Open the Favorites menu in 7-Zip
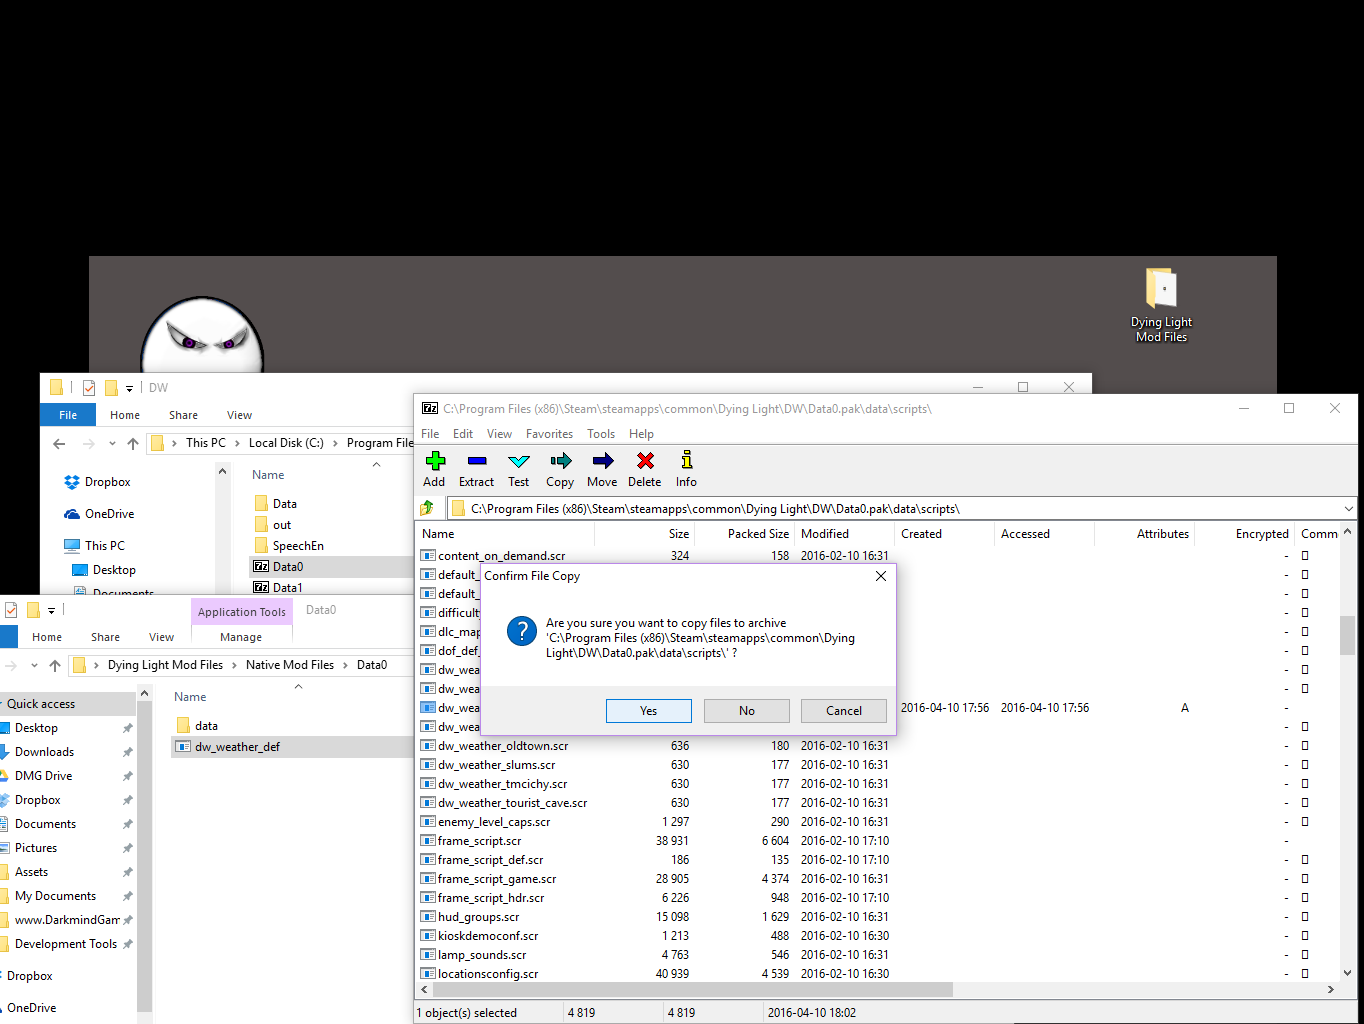Image resolution: width=1364 pixels, height=1024 pixels. point(549,434)
